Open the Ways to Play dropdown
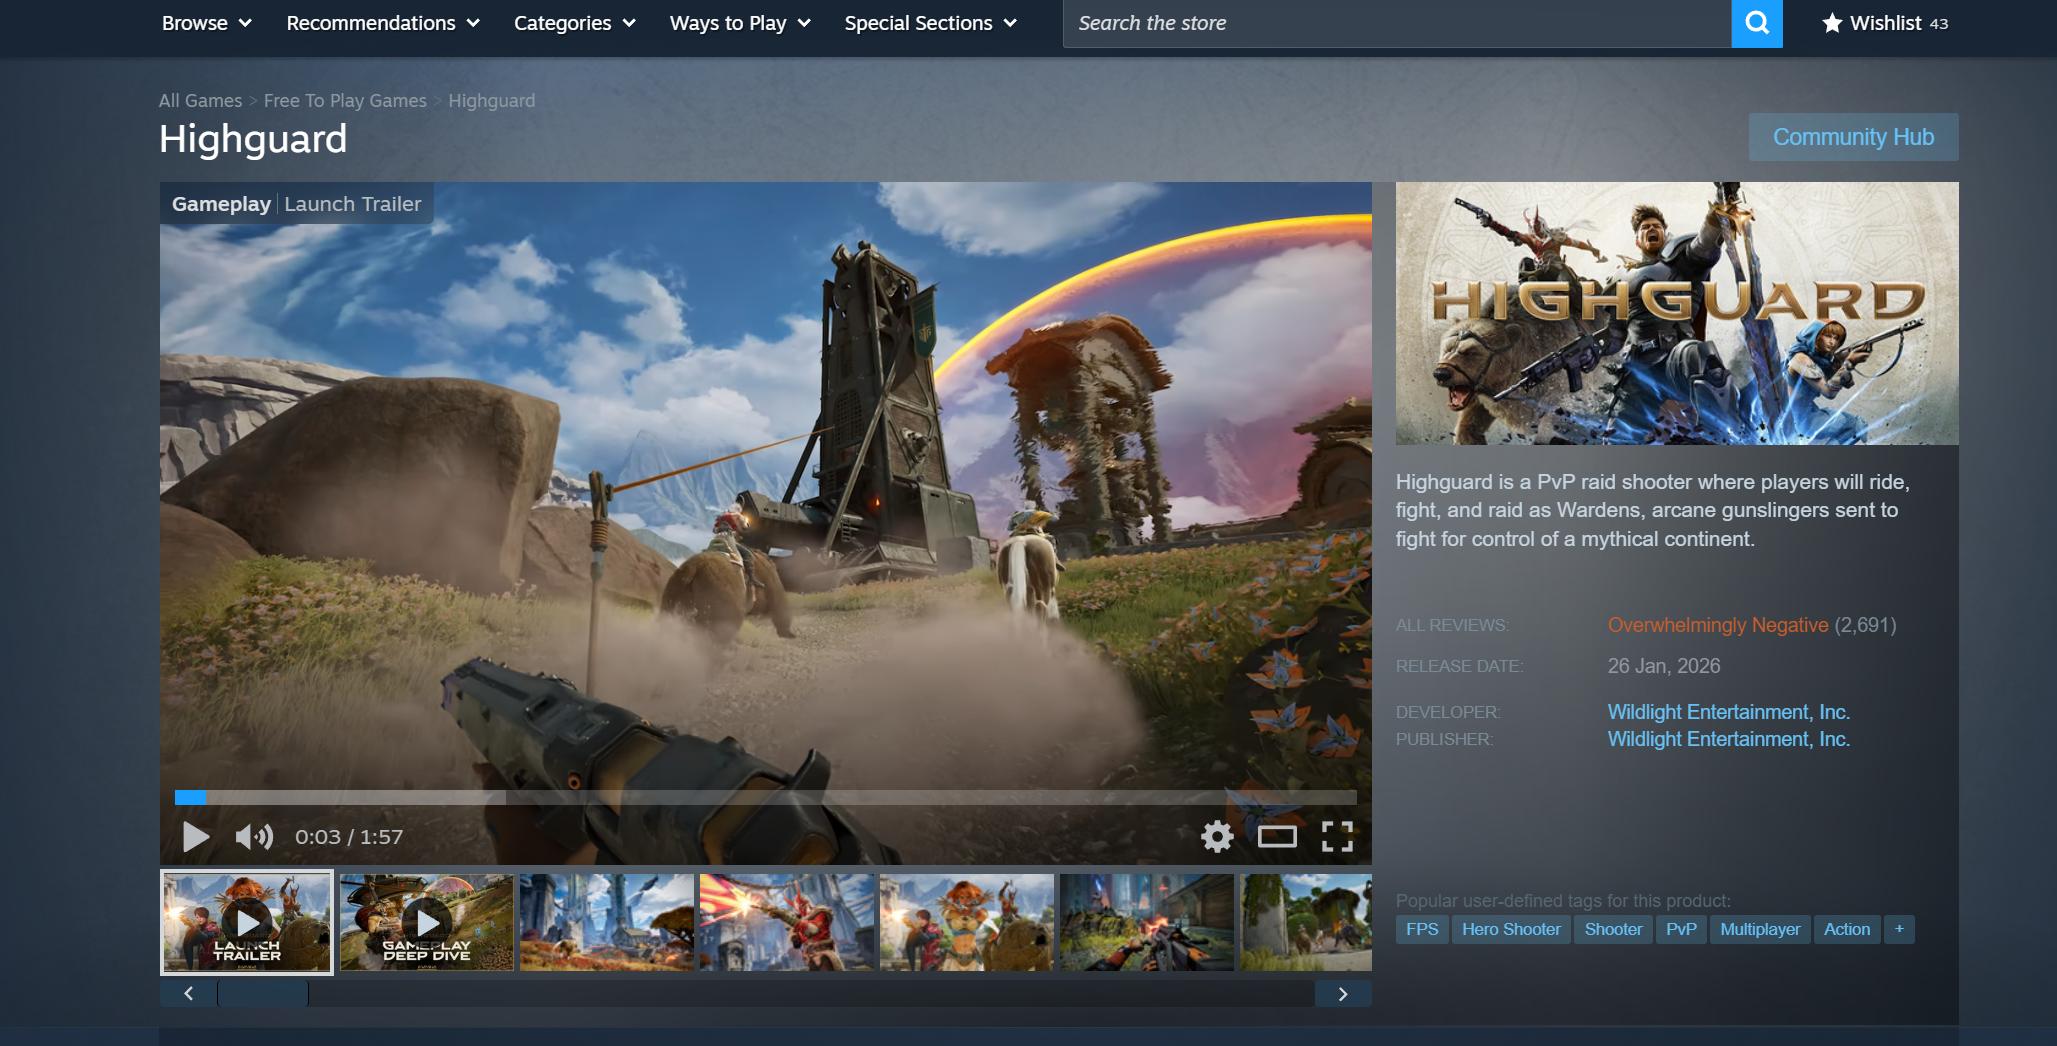 point(740,23)
